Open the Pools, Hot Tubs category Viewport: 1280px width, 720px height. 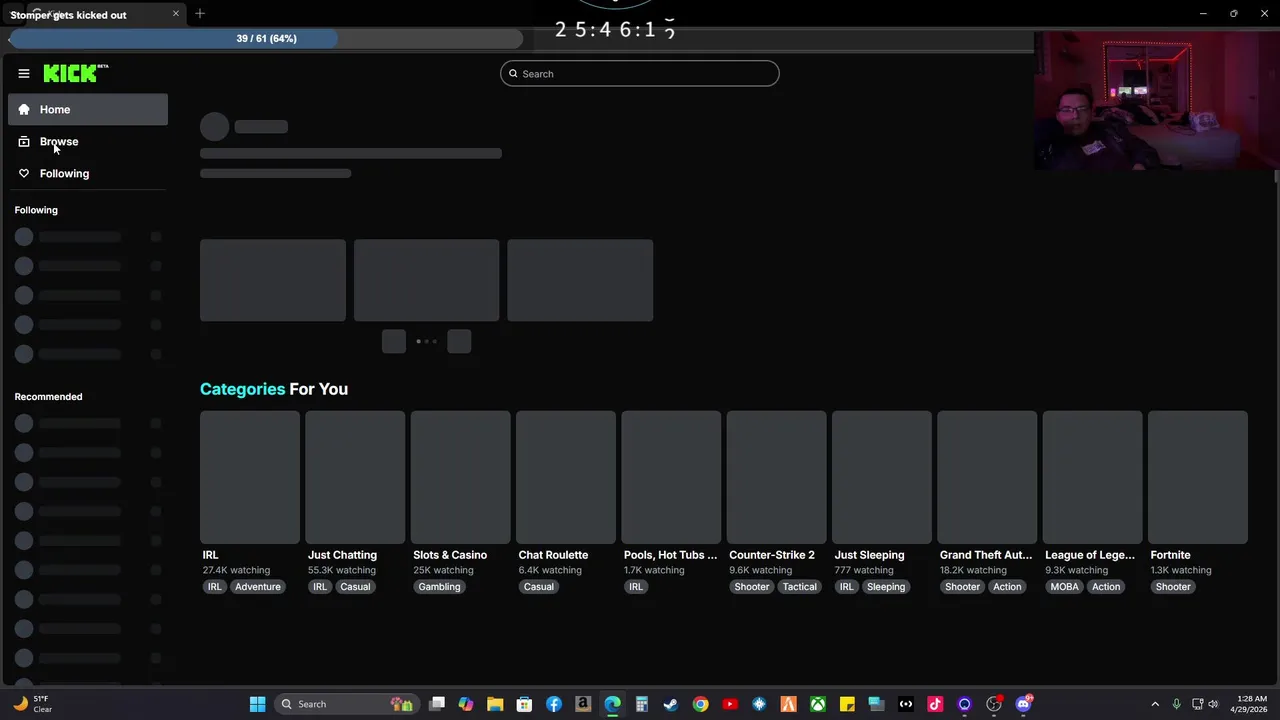tap(671, 477)
